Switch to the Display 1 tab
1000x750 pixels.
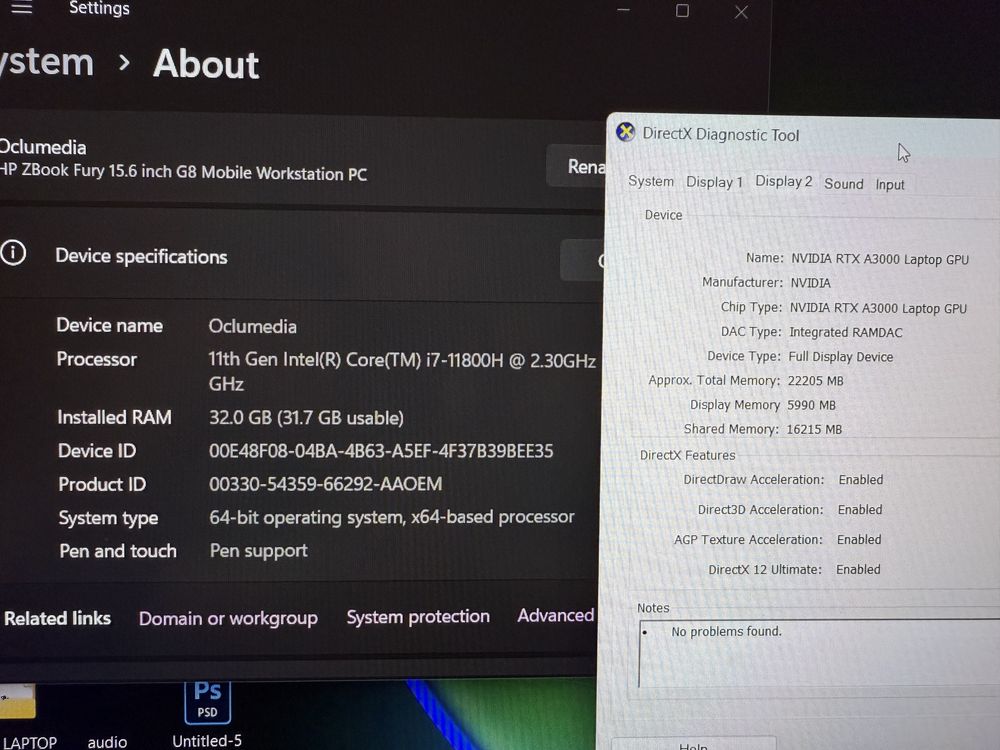(714, 182)
